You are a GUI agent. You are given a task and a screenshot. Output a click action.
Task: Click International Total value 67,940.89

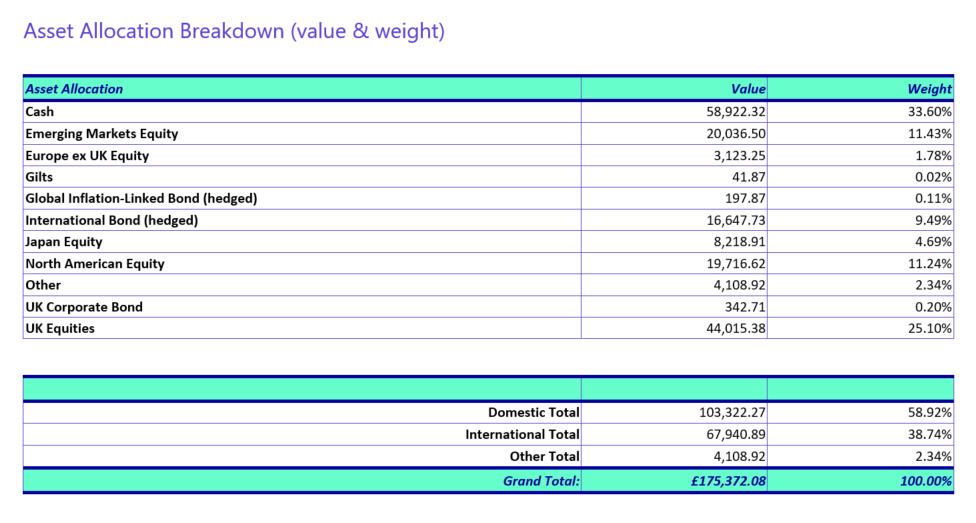728,434
